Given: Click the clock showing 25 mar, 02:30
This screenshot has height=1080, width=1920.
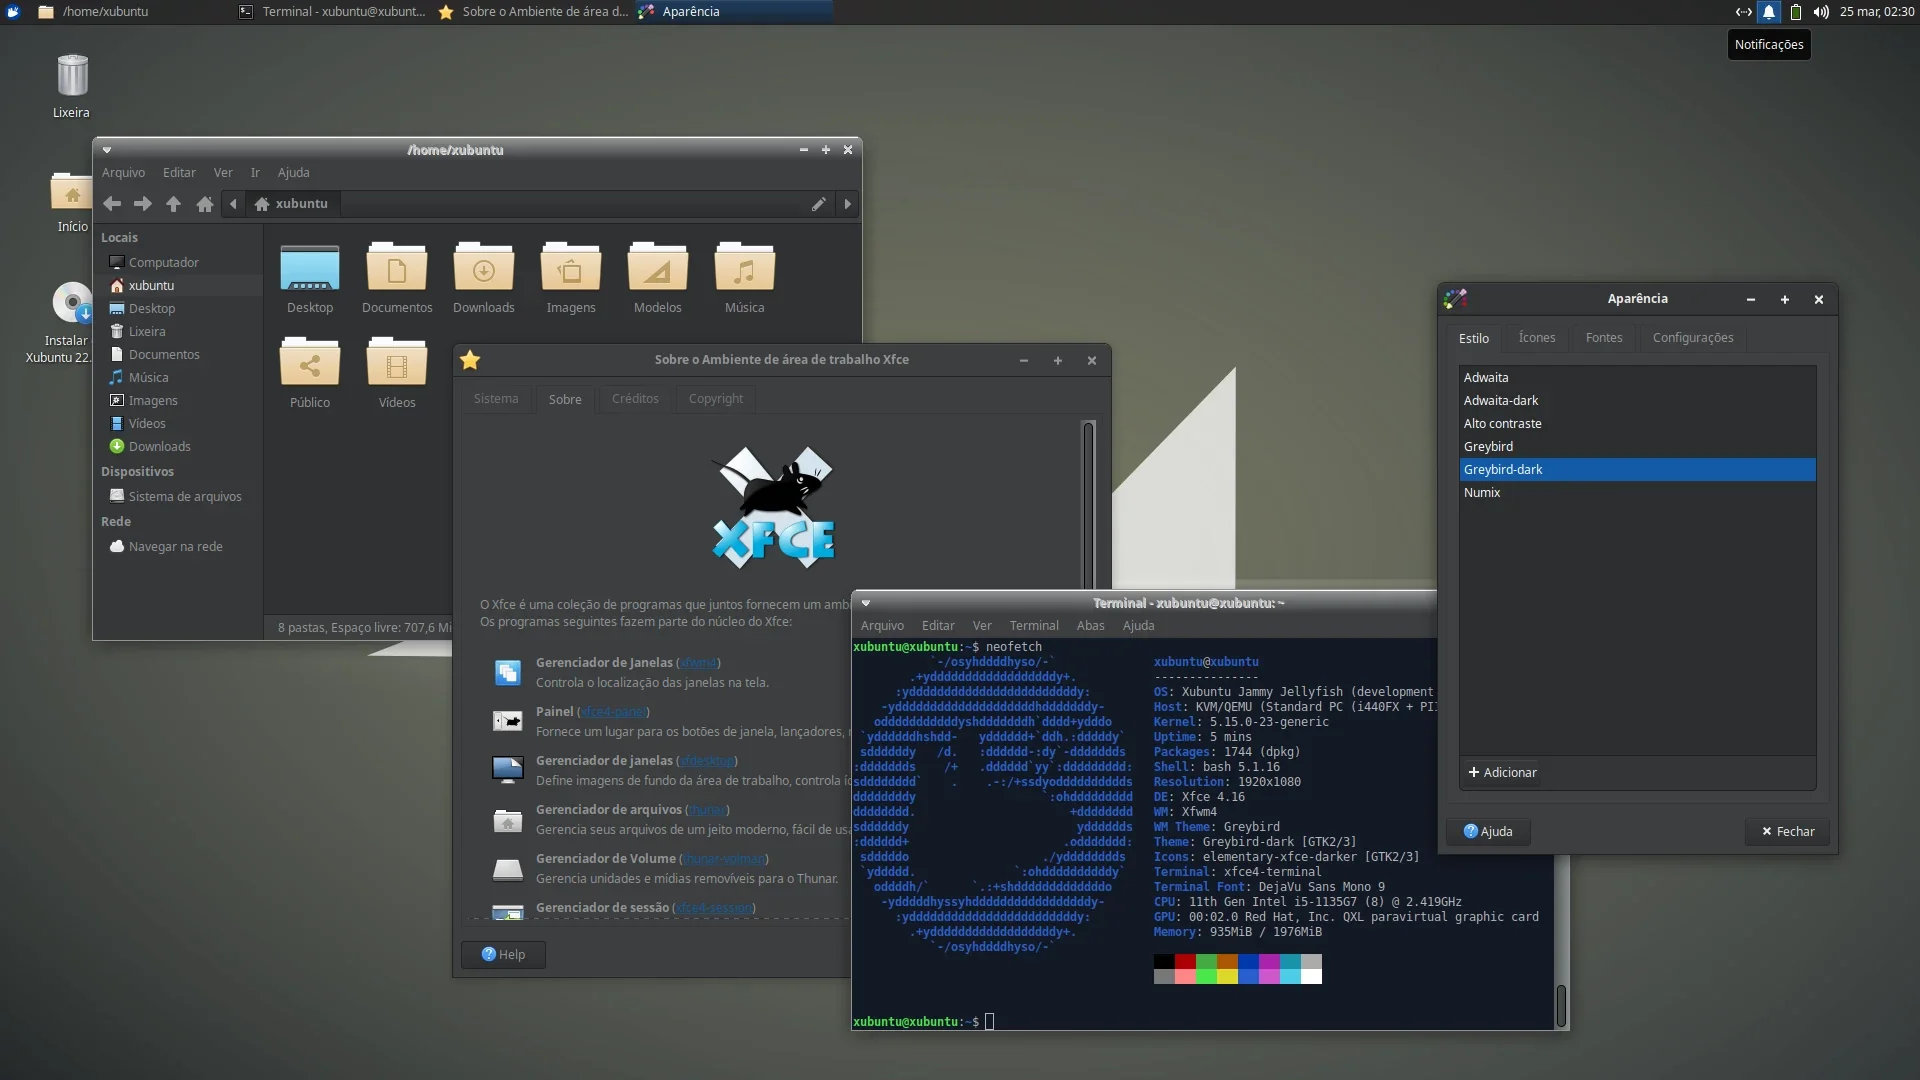Looking at the screenshot, I should (1876, 12).
